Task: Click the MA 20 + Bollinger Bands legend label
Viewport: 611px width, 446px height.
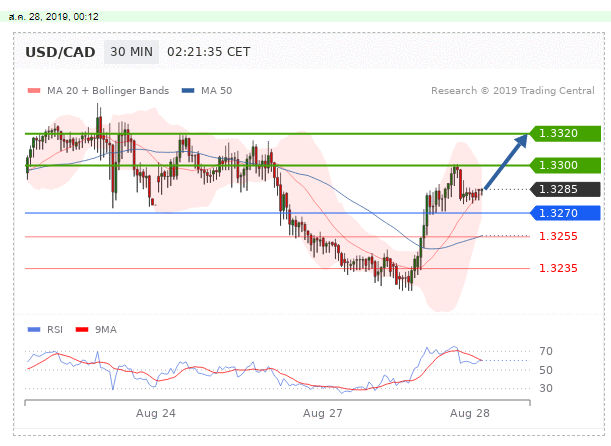Action: click(108, 91)
